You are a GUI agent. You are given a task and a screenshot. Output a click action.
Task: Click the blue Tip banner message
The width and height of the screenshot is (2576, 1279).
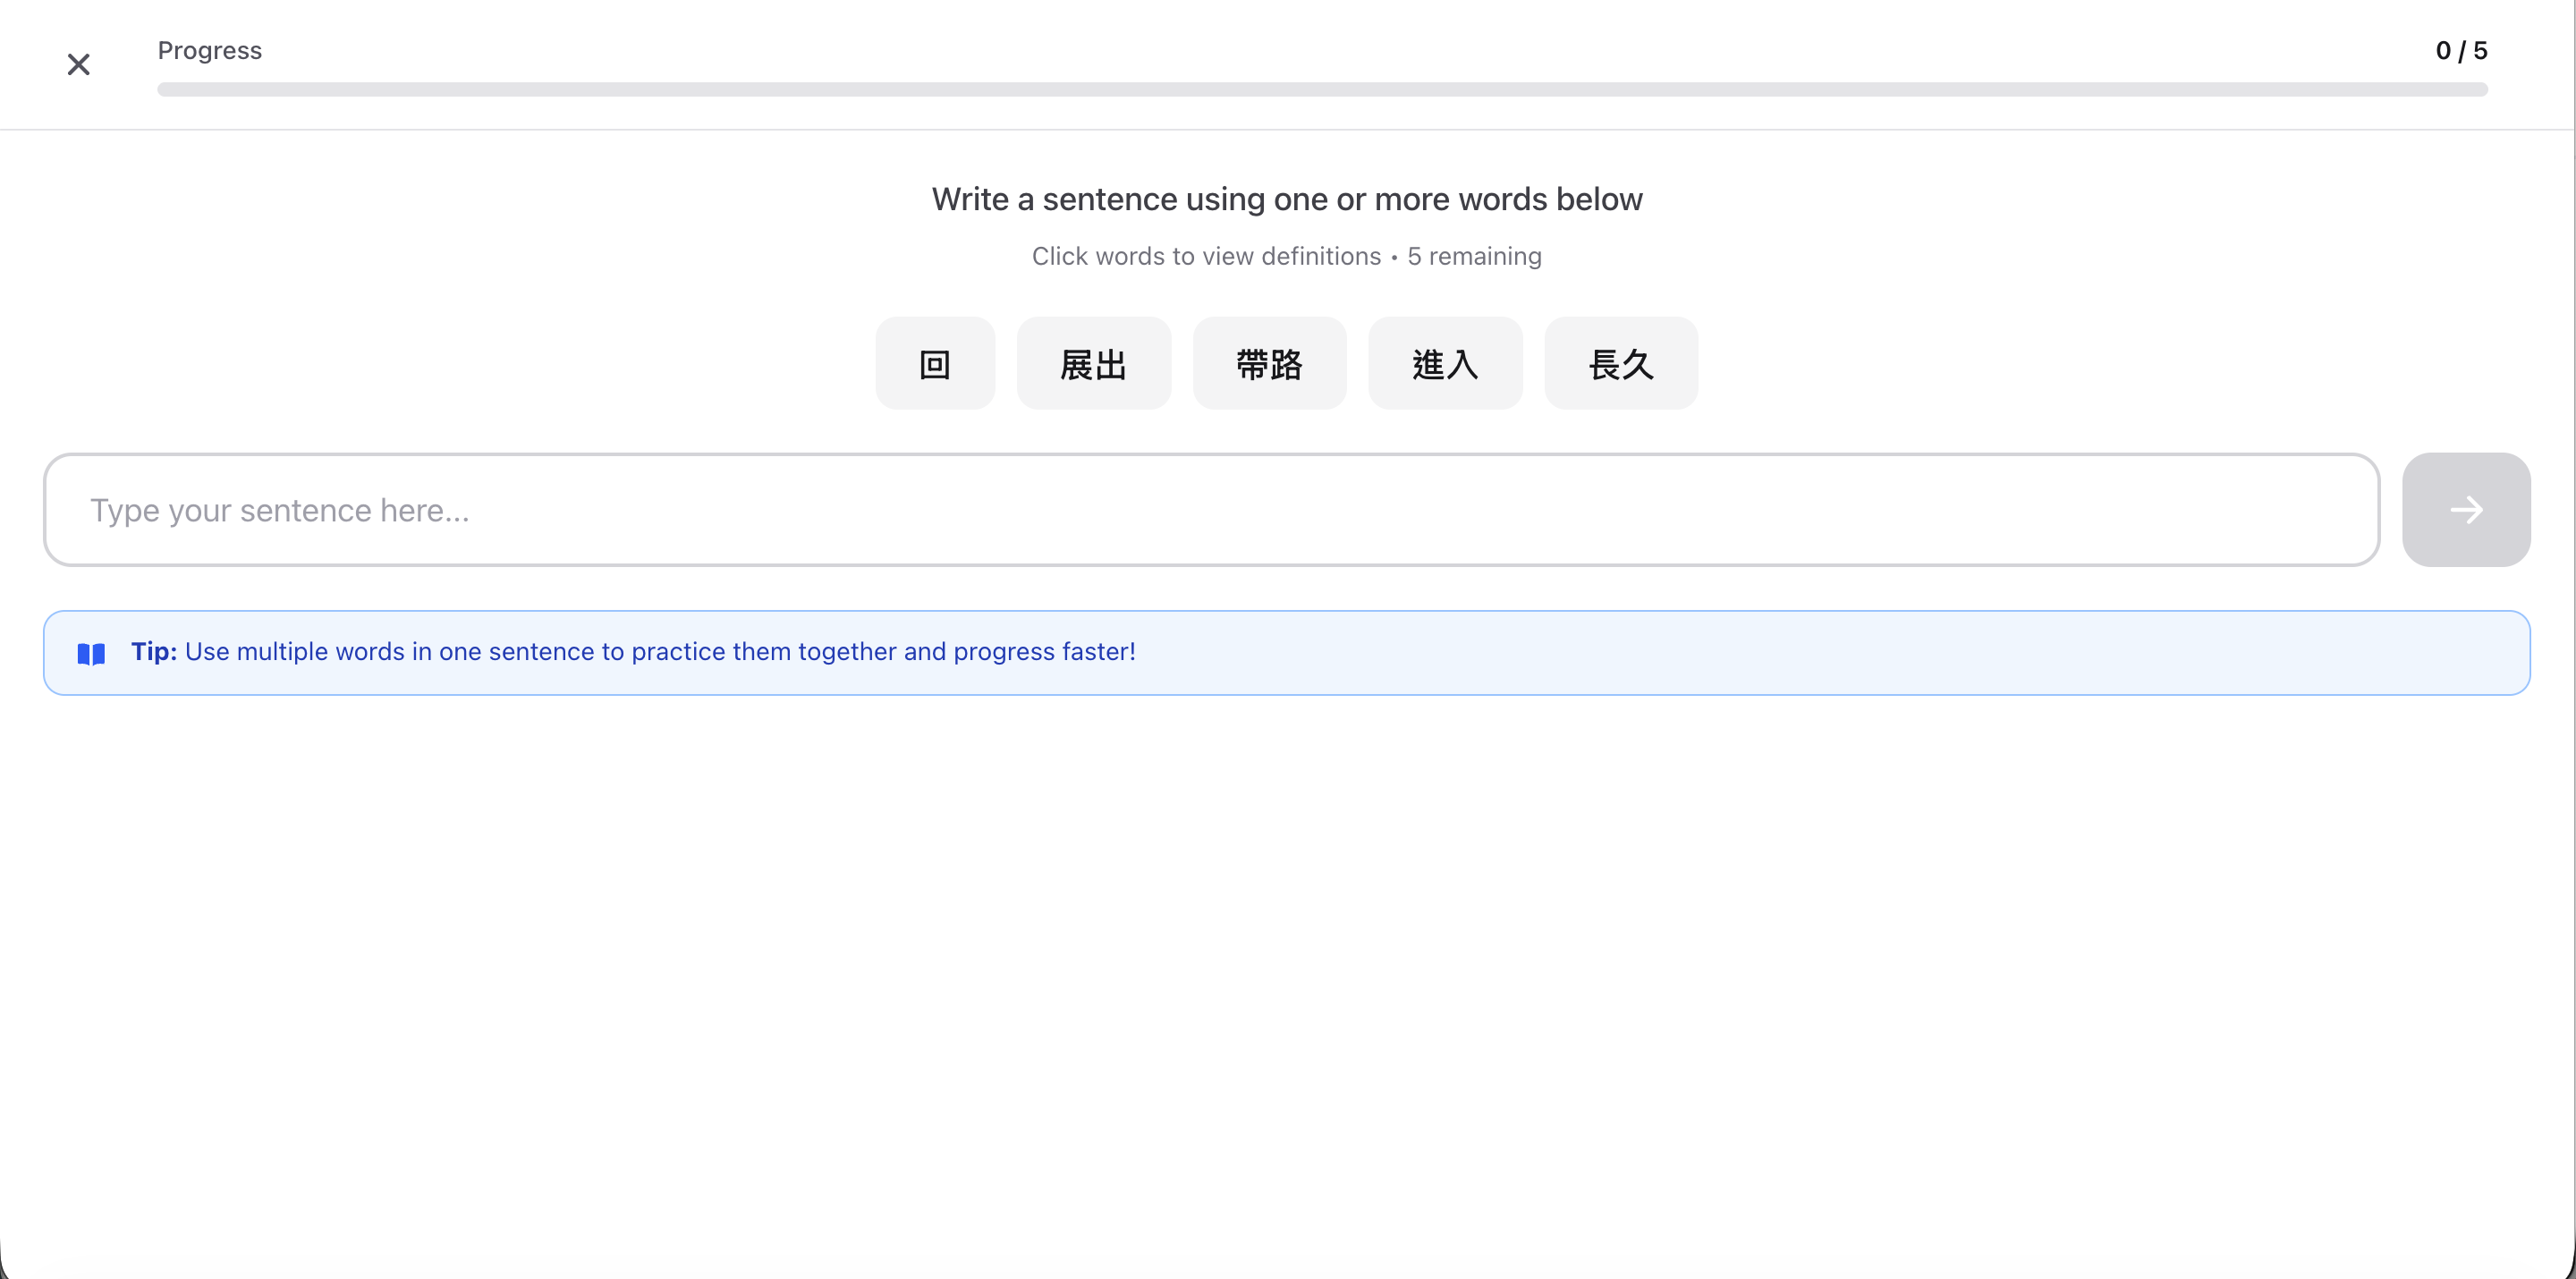point(660,652)
